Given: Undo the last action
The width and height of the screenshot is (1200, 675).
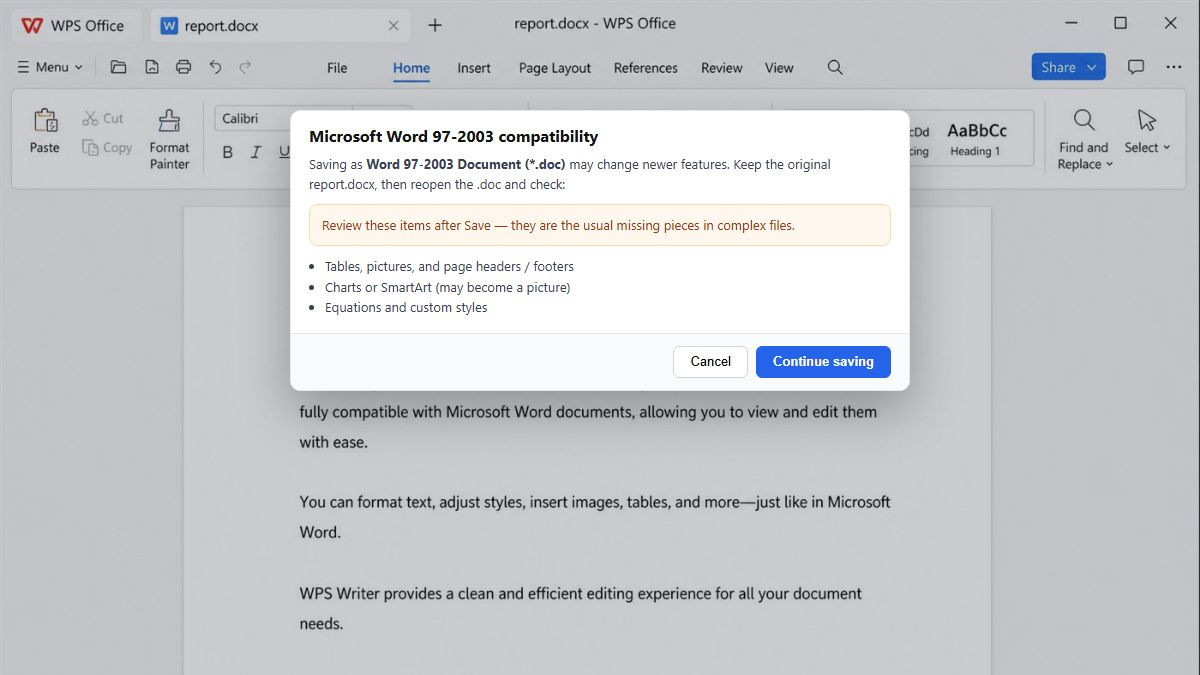Looking at the screenshot, I should pos(215,67).
